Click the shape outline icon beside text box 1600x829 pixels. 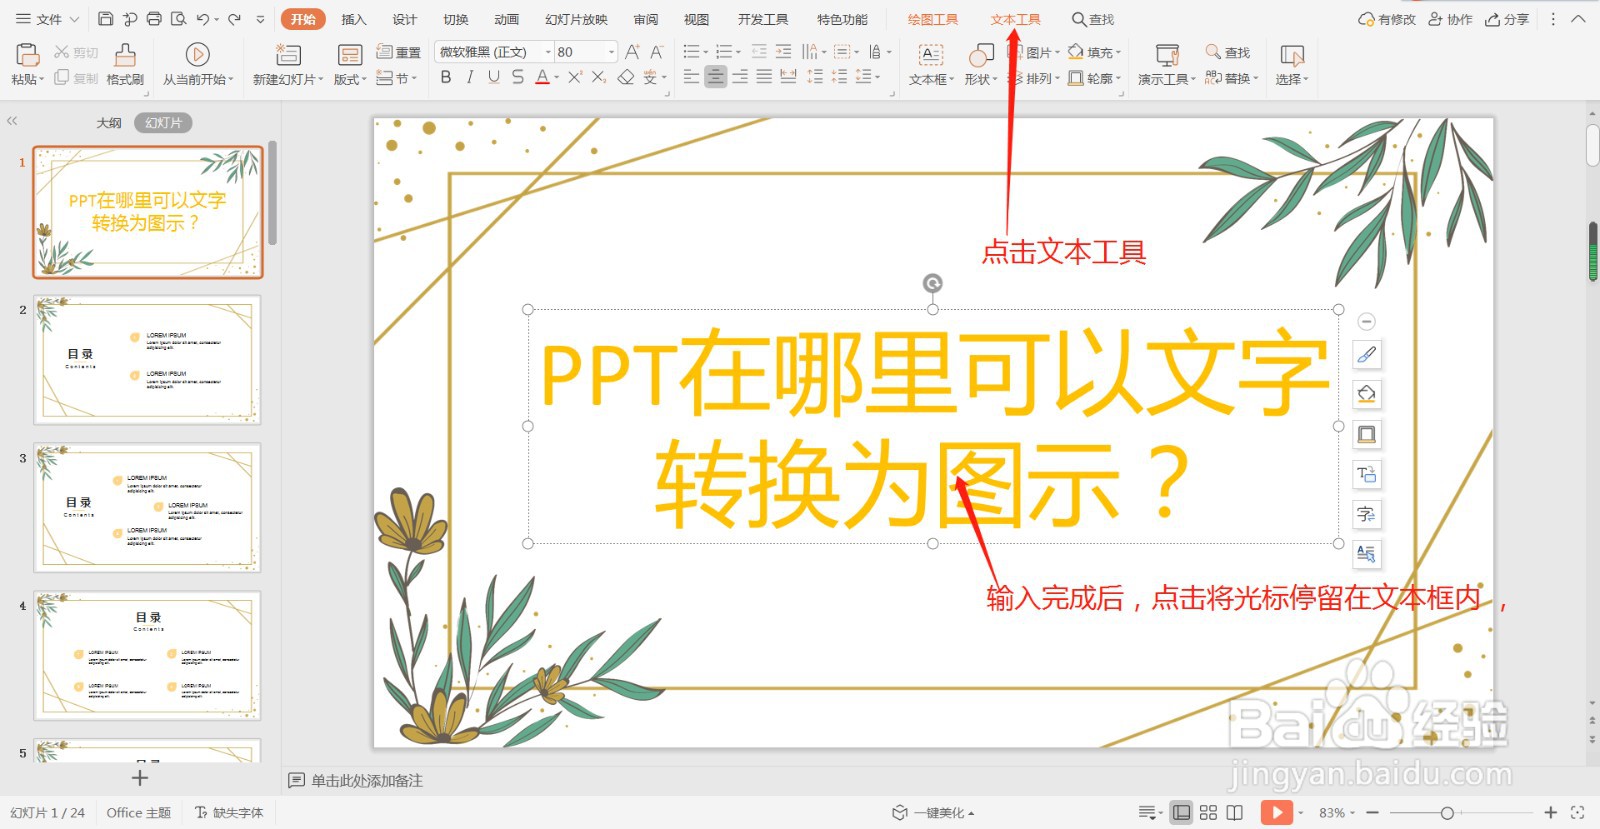[x=1366, y=434]
